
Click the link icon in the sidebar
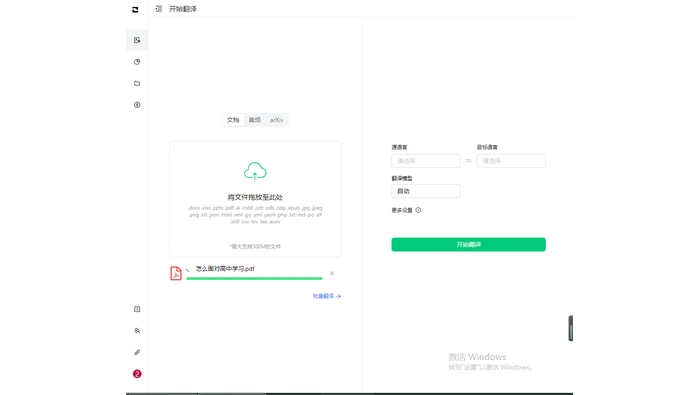click(x=137, y=352)
